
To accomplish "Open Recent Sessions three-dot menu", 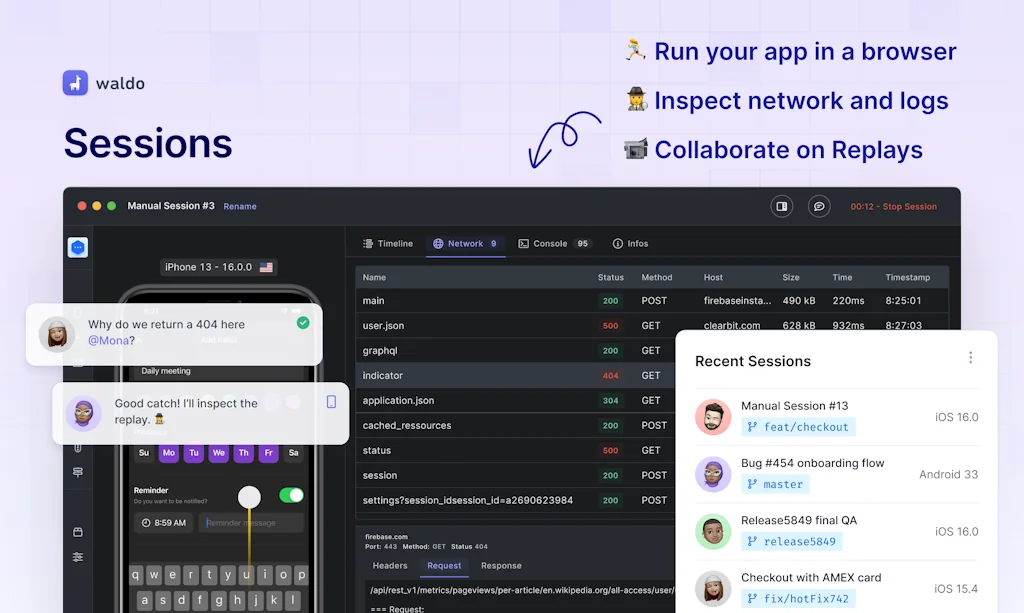I will 970,358.
